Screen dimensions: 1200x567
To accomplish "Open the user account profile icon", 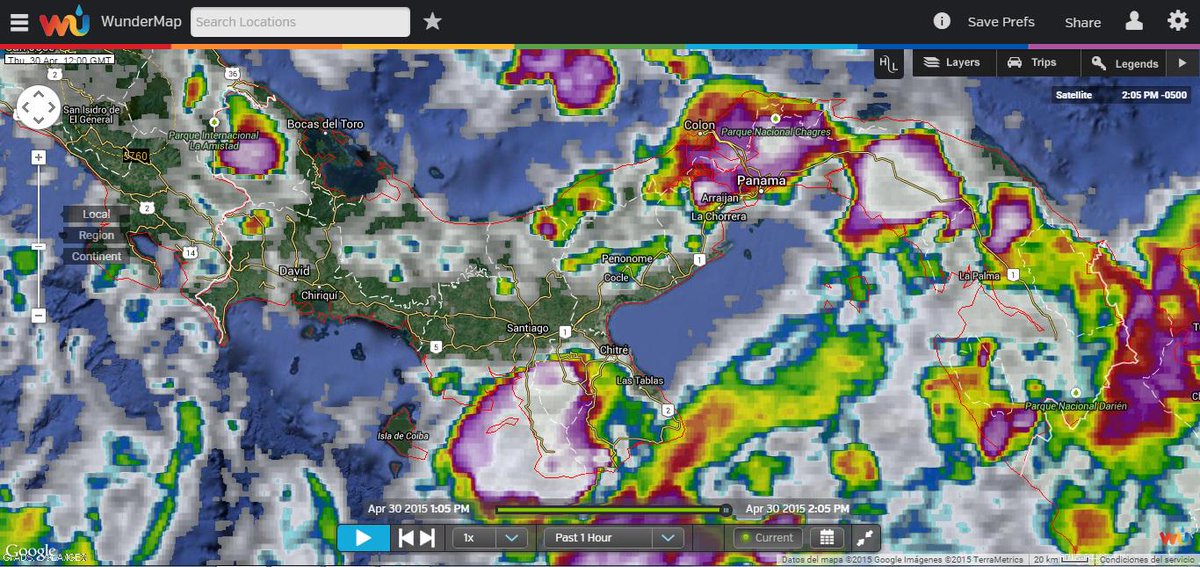I will (1134, 21).
